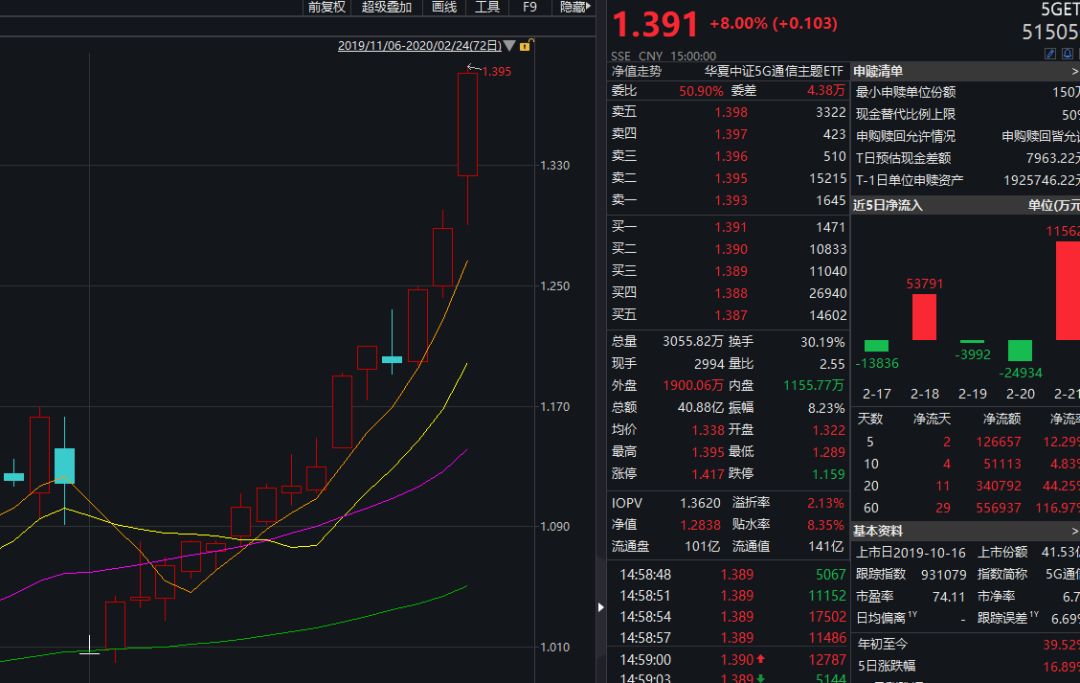The image size is (1080, 683).
Task: Click the red up arrow in 14:59:00 row
Action: [x=760, y=659]
